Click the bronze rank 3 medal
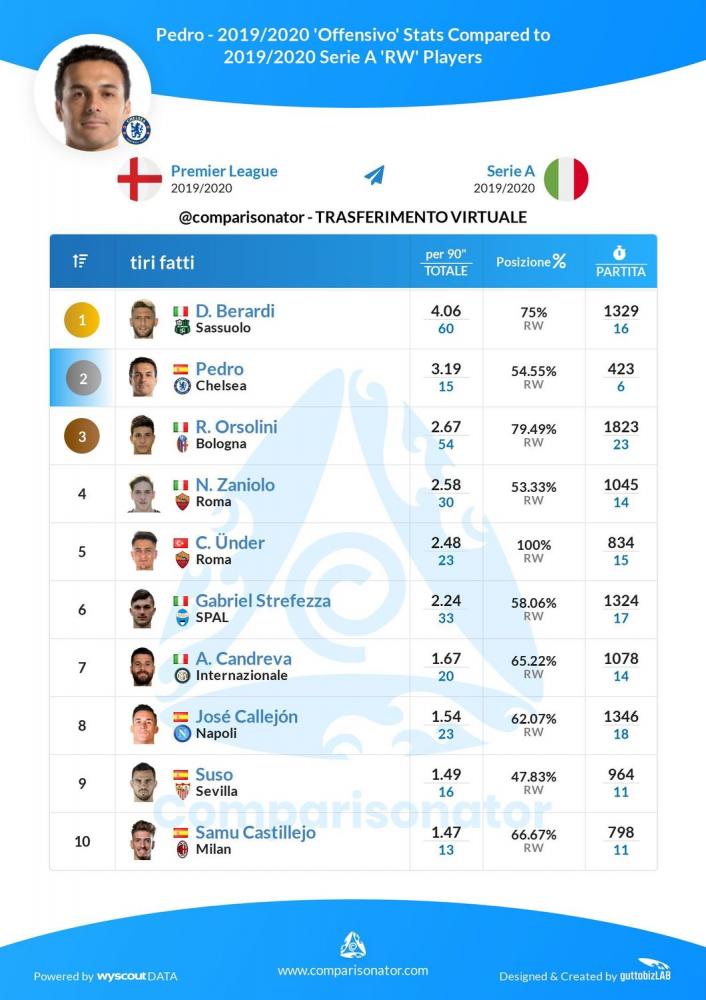This screenshot has width=706, height=1000. pyautogui.click(x=82, y=436)
